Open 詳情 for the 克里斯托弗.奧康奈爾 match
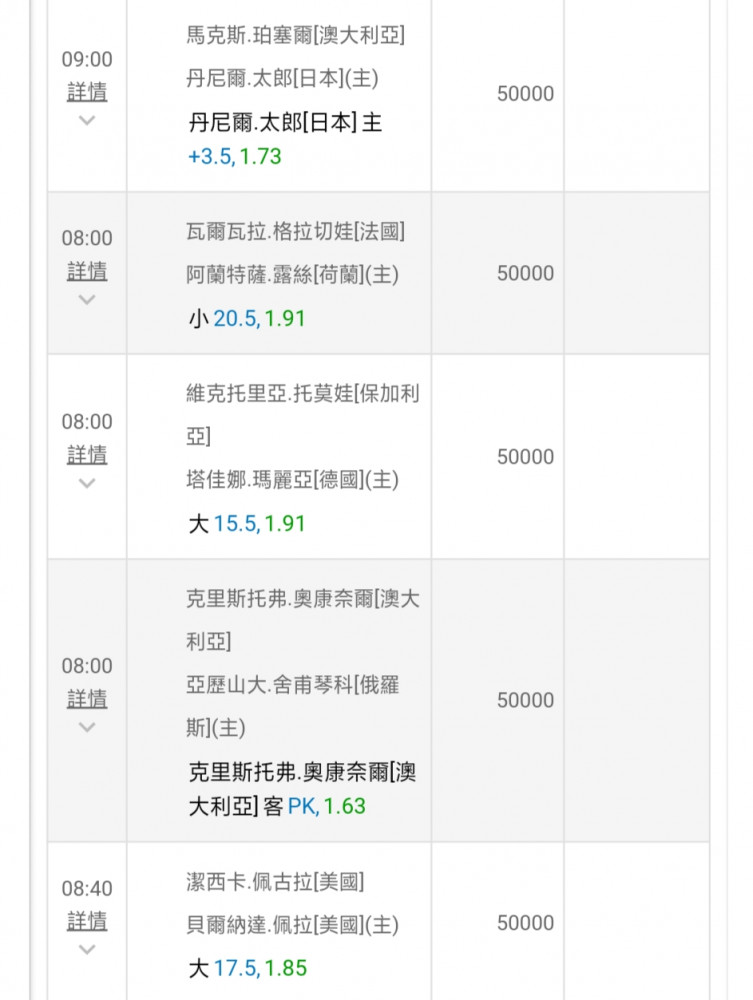Image resolution: width=753 pixels, height=1000 pixels. tap(87, 698)
